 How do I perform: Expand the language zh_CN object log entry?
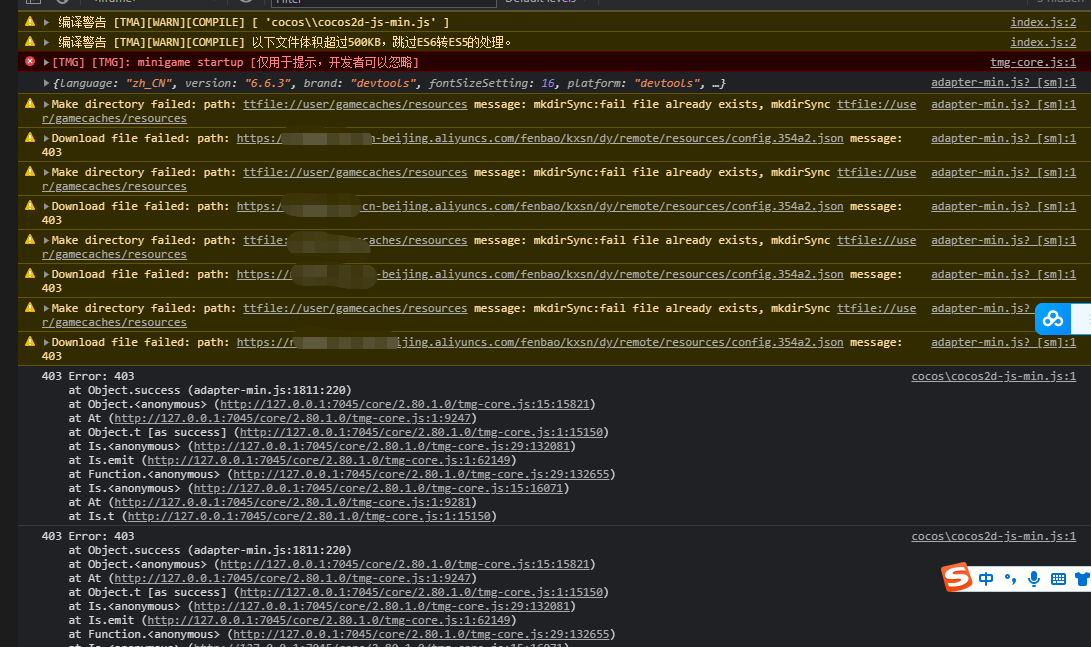(x=47, y=83)
